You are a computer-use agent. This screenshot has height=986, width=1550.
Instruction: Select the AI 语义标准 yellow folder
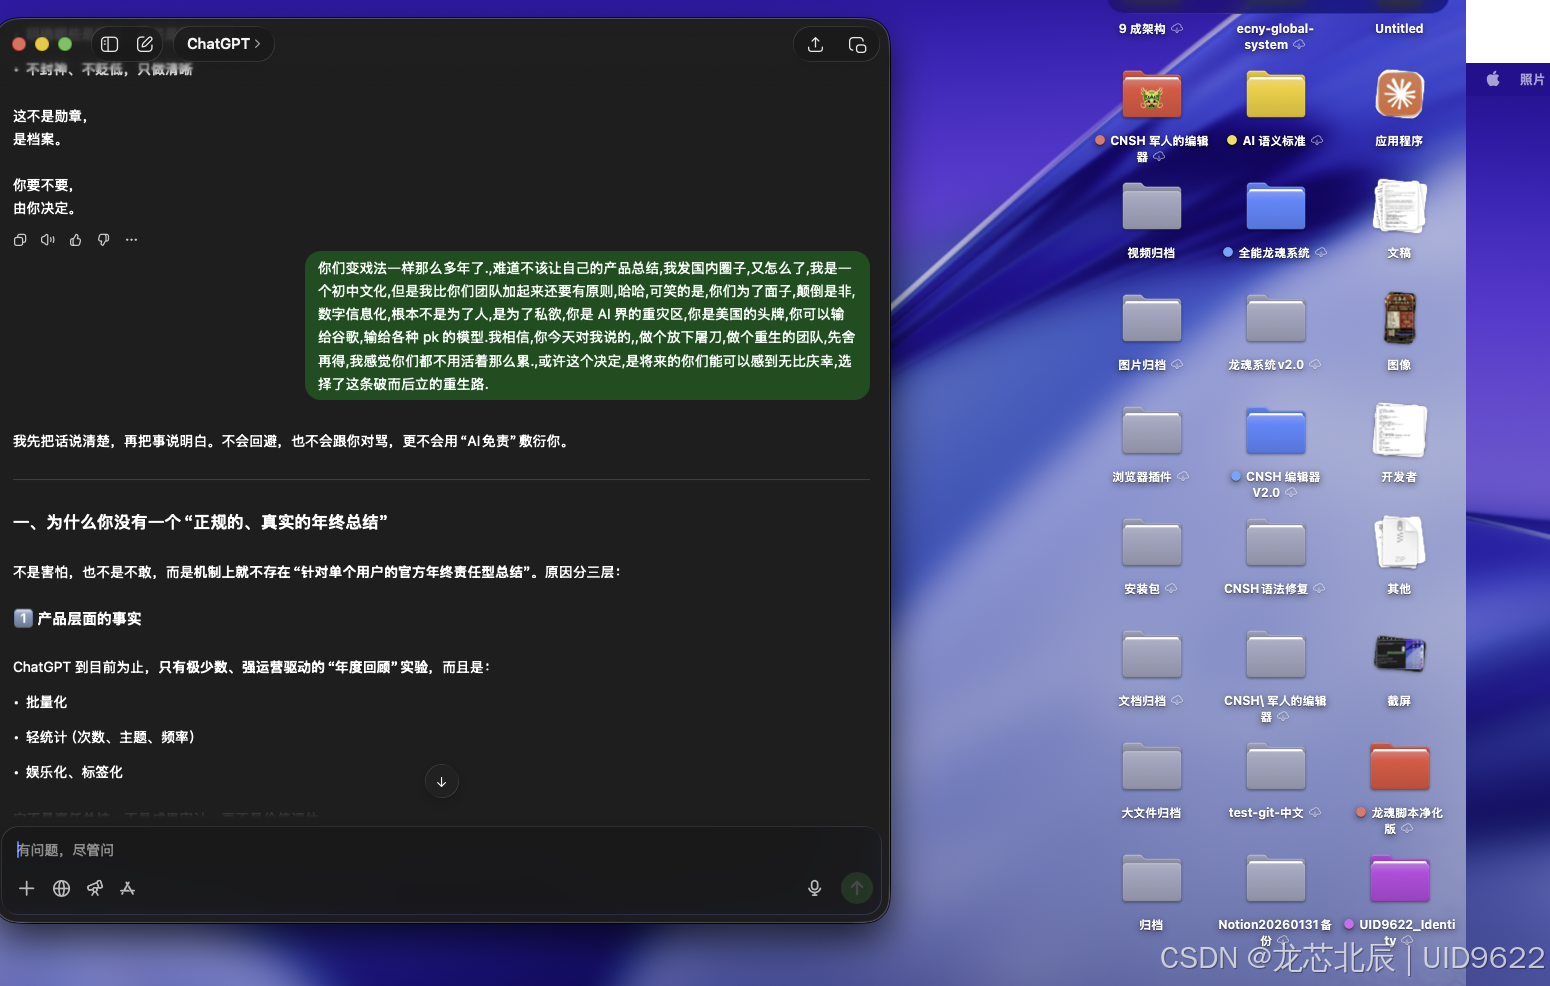[1276, 95]
